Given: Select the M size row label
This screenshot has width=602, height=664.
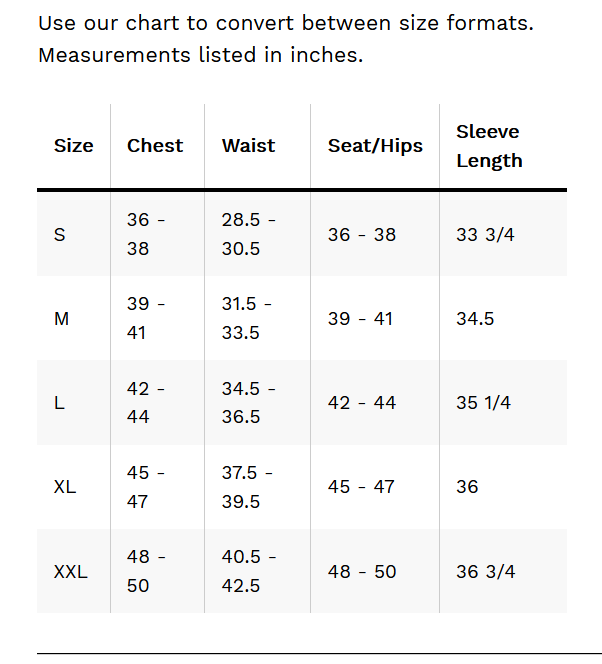Looking at the screenshot, I should (x=62, y=319).
